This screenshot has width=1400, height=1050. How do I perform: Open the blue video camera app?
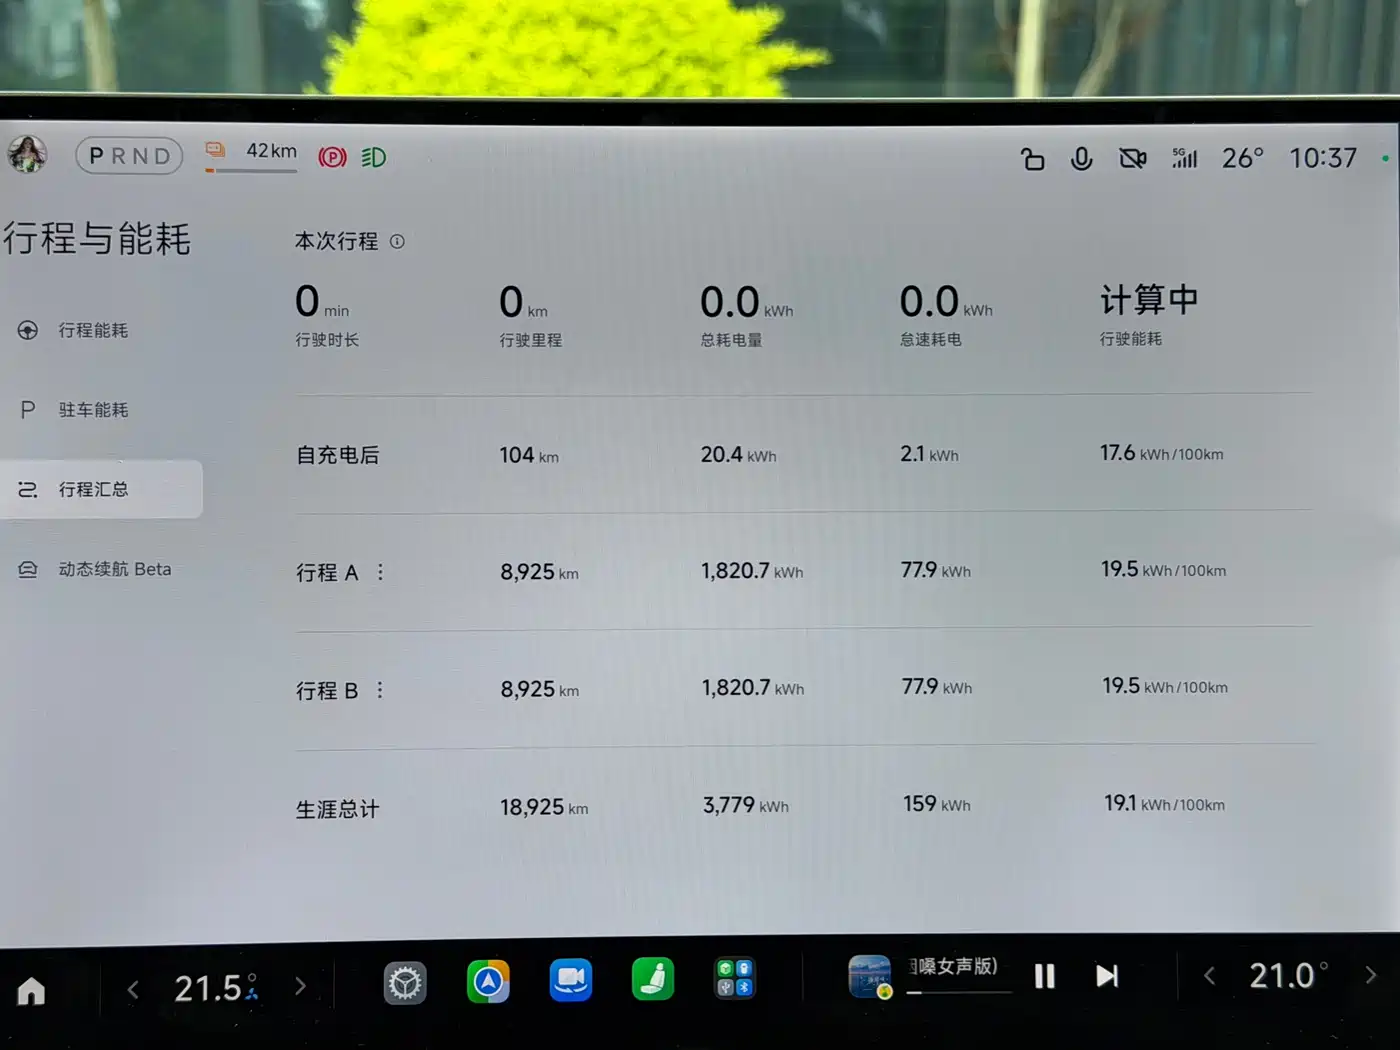click(x=571, y=980)
